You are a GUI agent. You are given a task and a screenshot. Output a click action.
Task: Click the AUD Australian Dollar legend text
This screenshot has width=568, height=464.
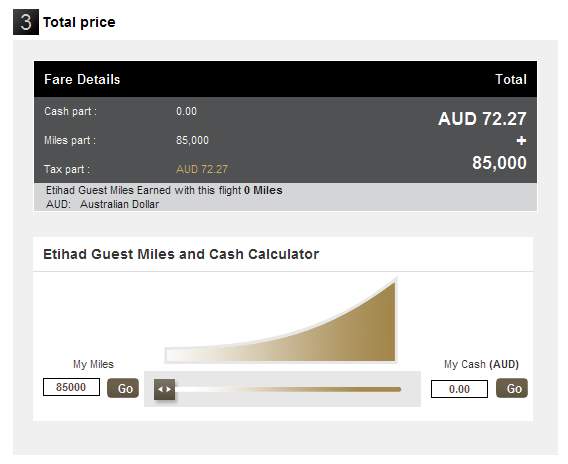tap(103, 204)
